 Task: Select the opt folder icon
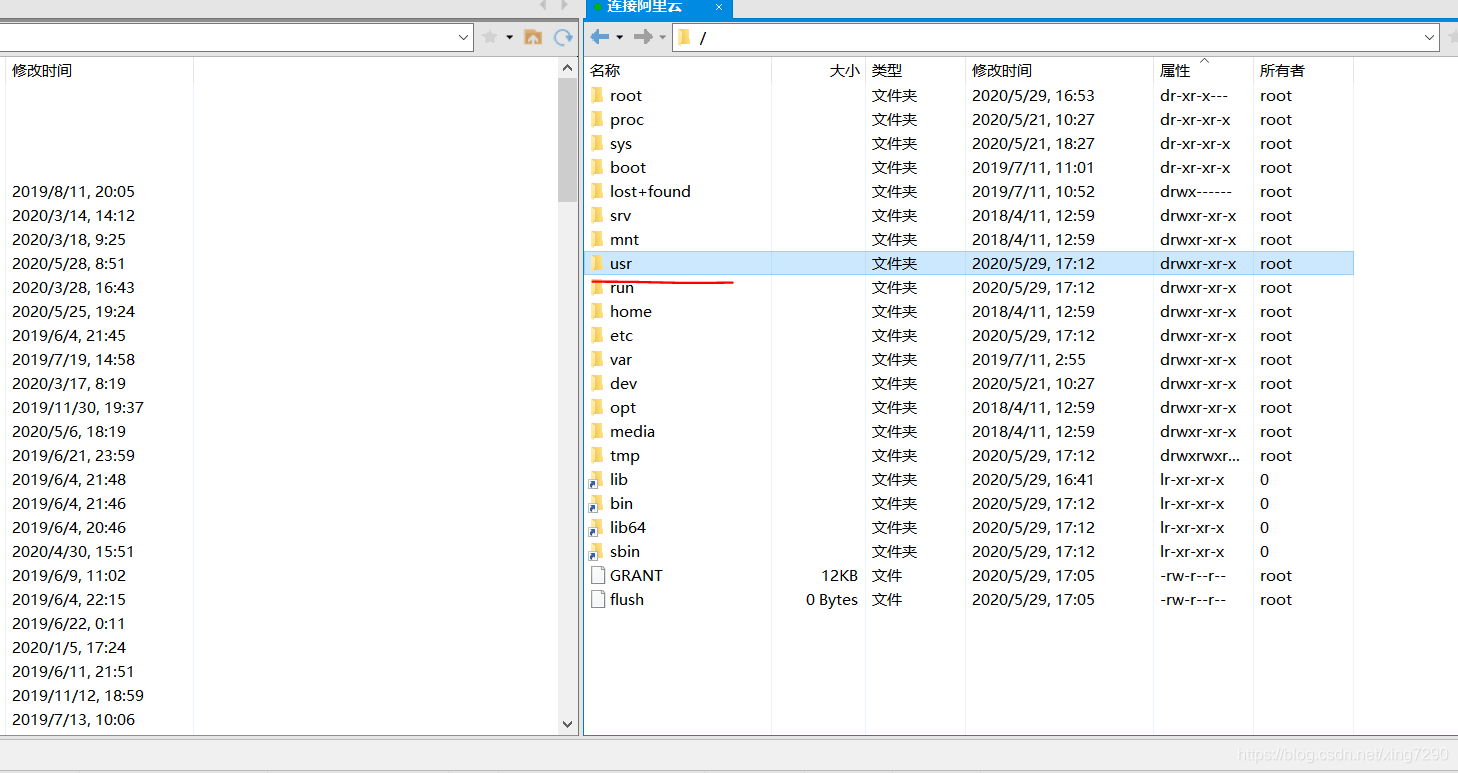click(x=597, y=407)
